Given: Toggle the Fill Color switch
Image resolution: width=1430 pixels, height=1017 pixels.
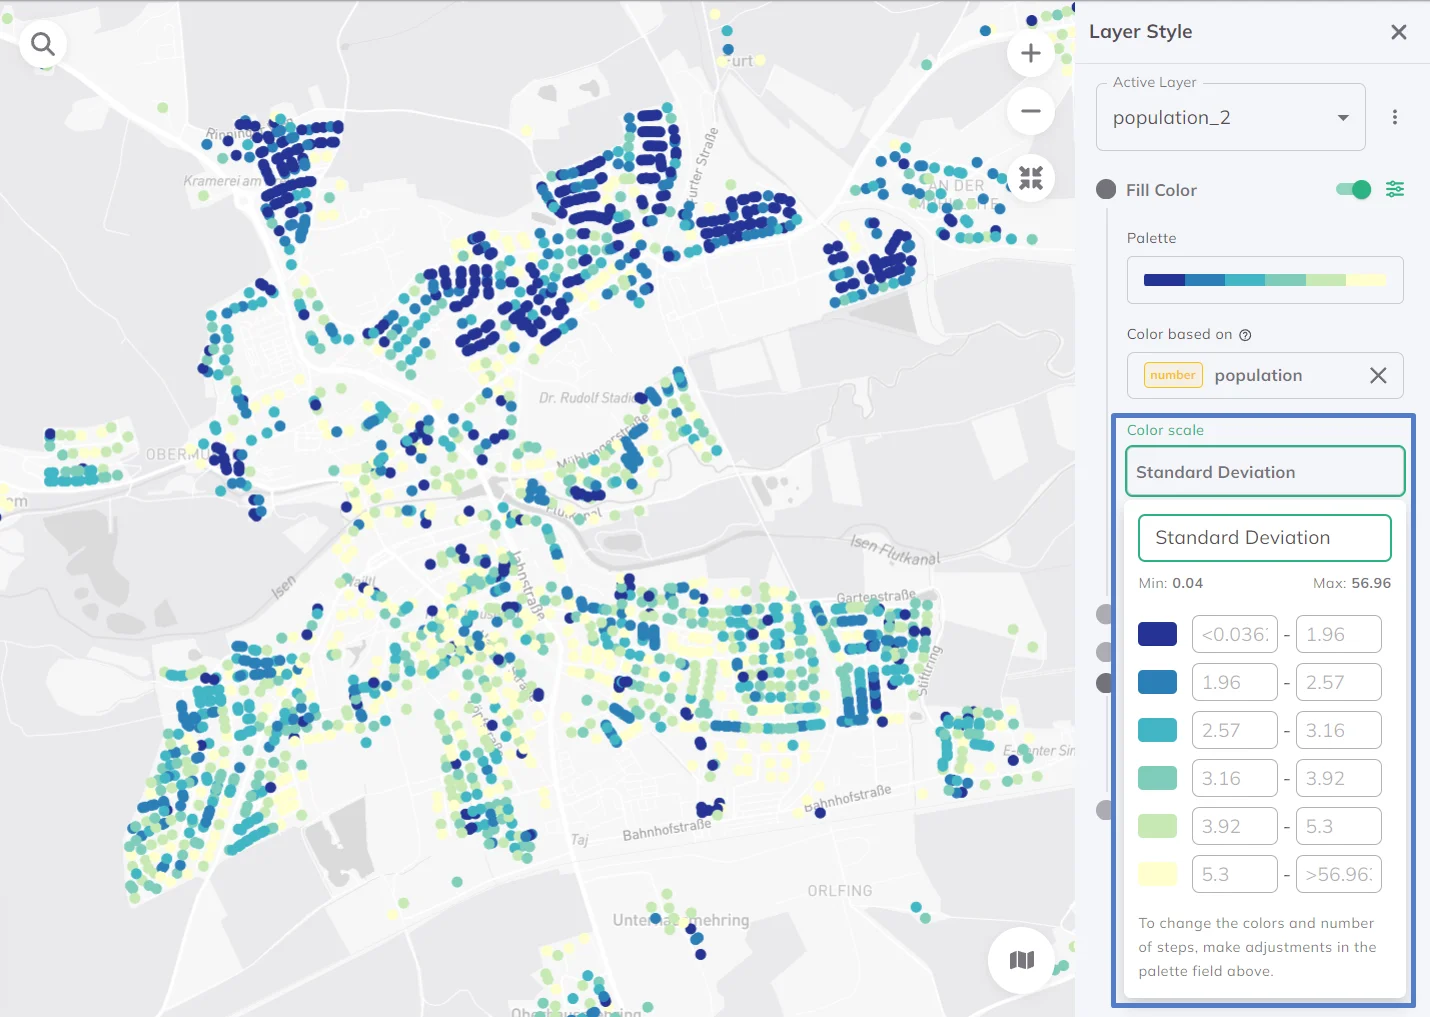Looking at the screenshot, I should pos(1354,189).
